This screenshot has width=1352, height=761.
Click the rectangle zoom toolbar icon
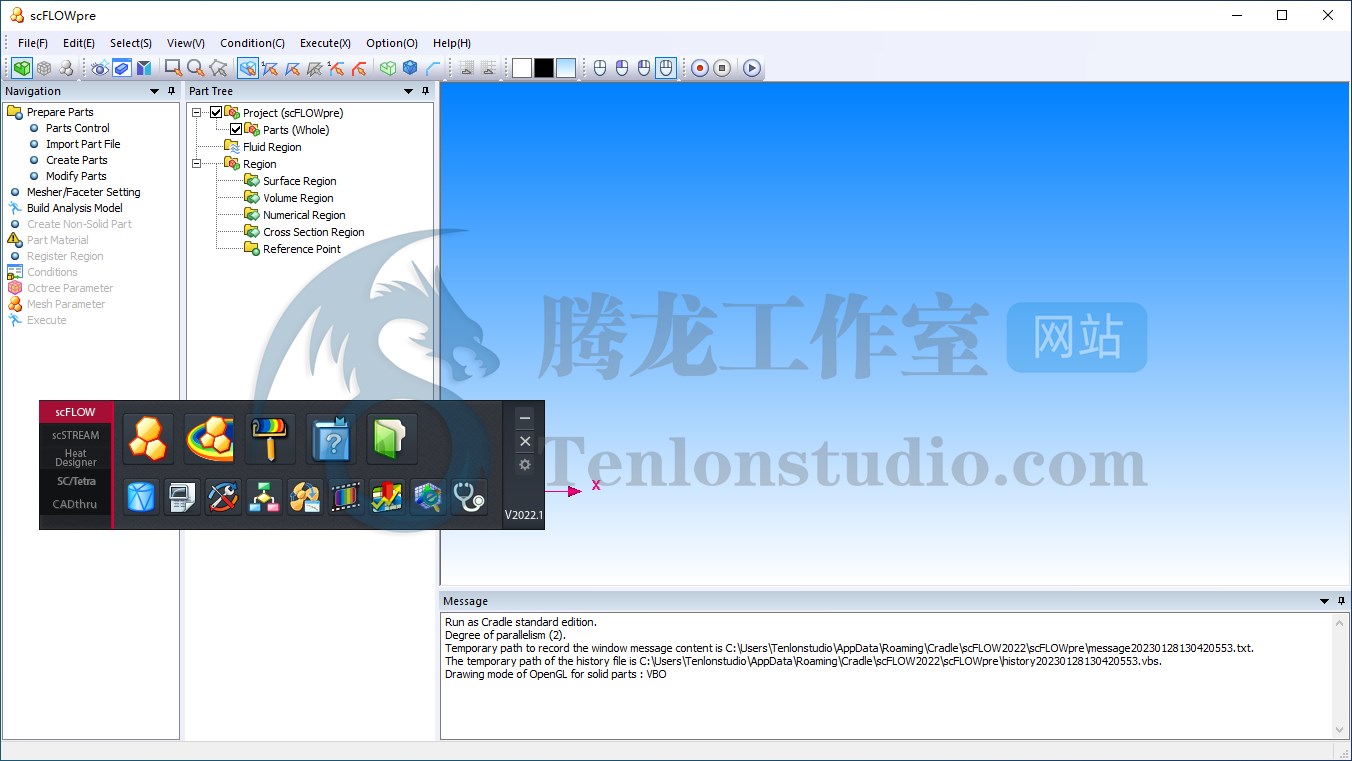coord(173,68)
